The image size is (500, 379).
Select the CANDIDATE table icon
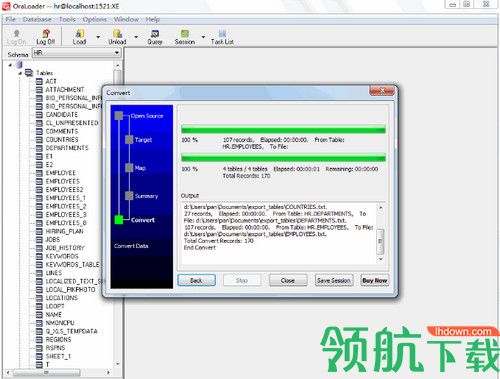(x=39, y=115)
